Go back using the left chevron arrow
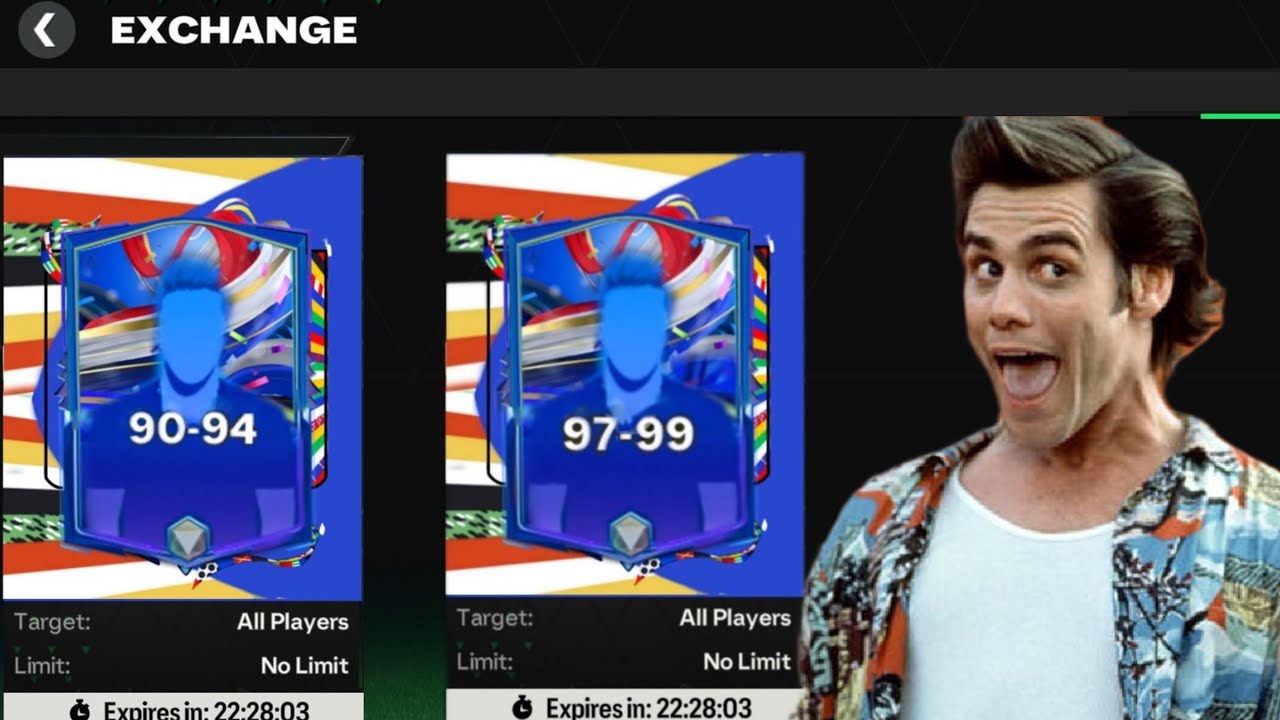Image resolution: width=1280 pixels, height=720 pixels. tap(46, 31)
